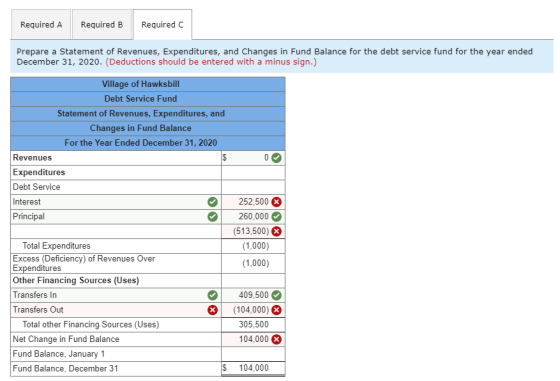Select the Principal amount field 260,000
The height and width of the screenshot is (381, 560).
point(253,217)
